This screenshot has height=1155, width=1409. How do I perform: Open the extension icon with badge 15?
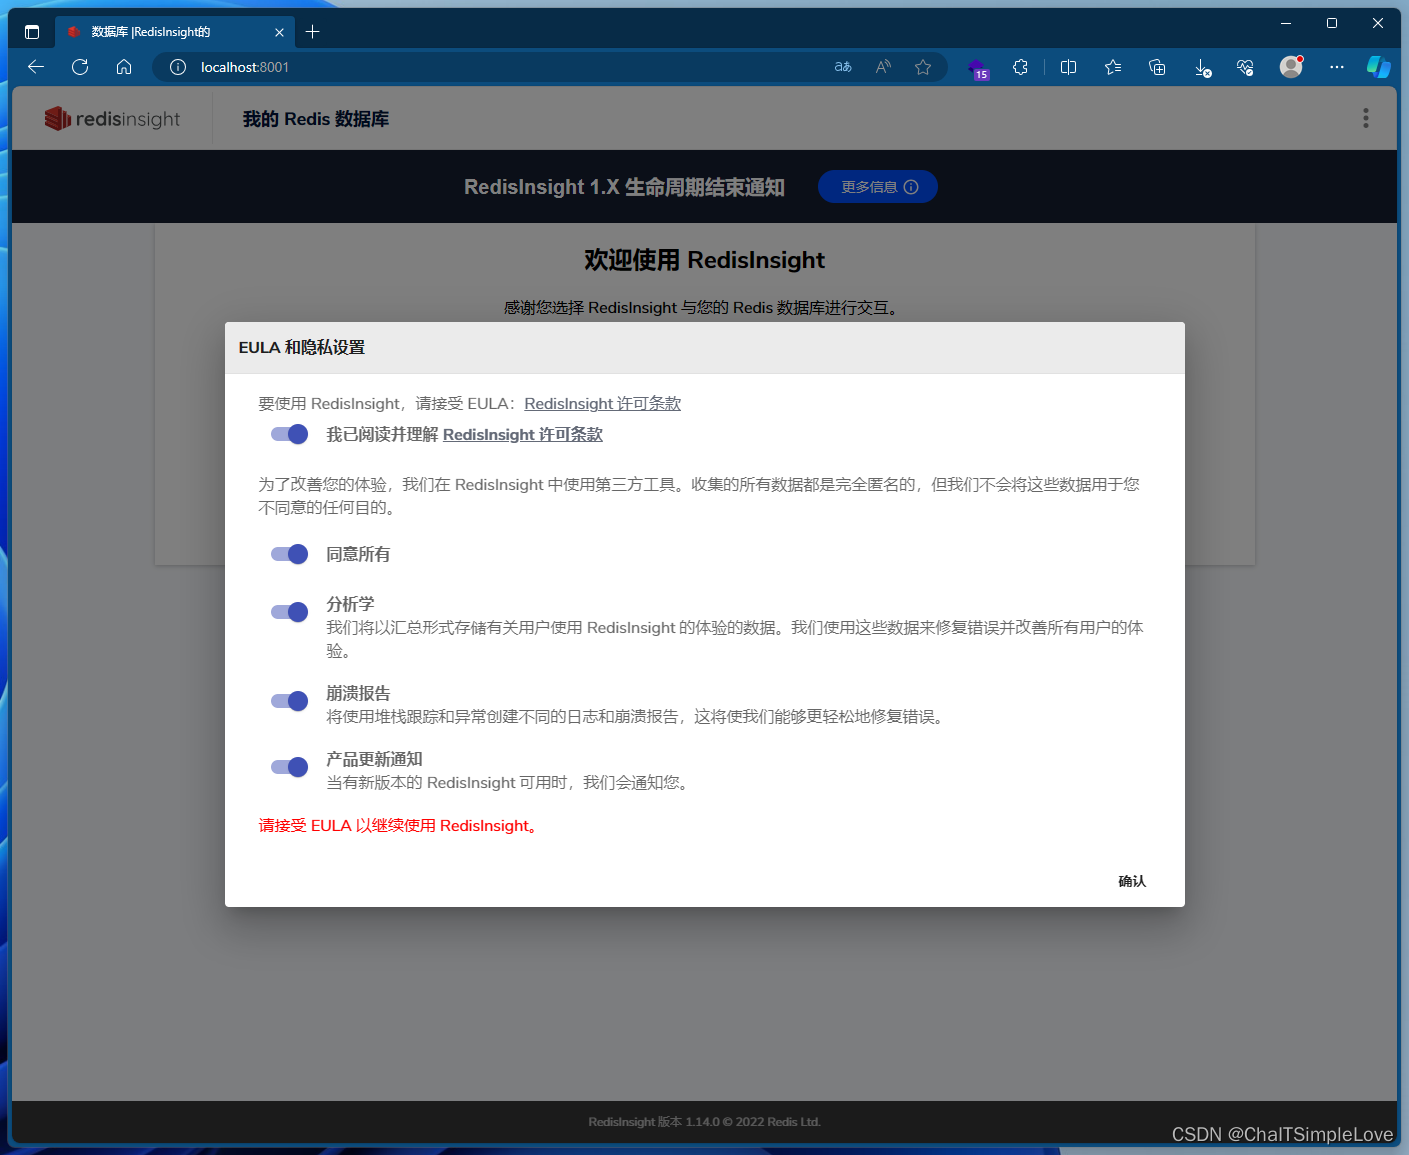click(978, 68)
